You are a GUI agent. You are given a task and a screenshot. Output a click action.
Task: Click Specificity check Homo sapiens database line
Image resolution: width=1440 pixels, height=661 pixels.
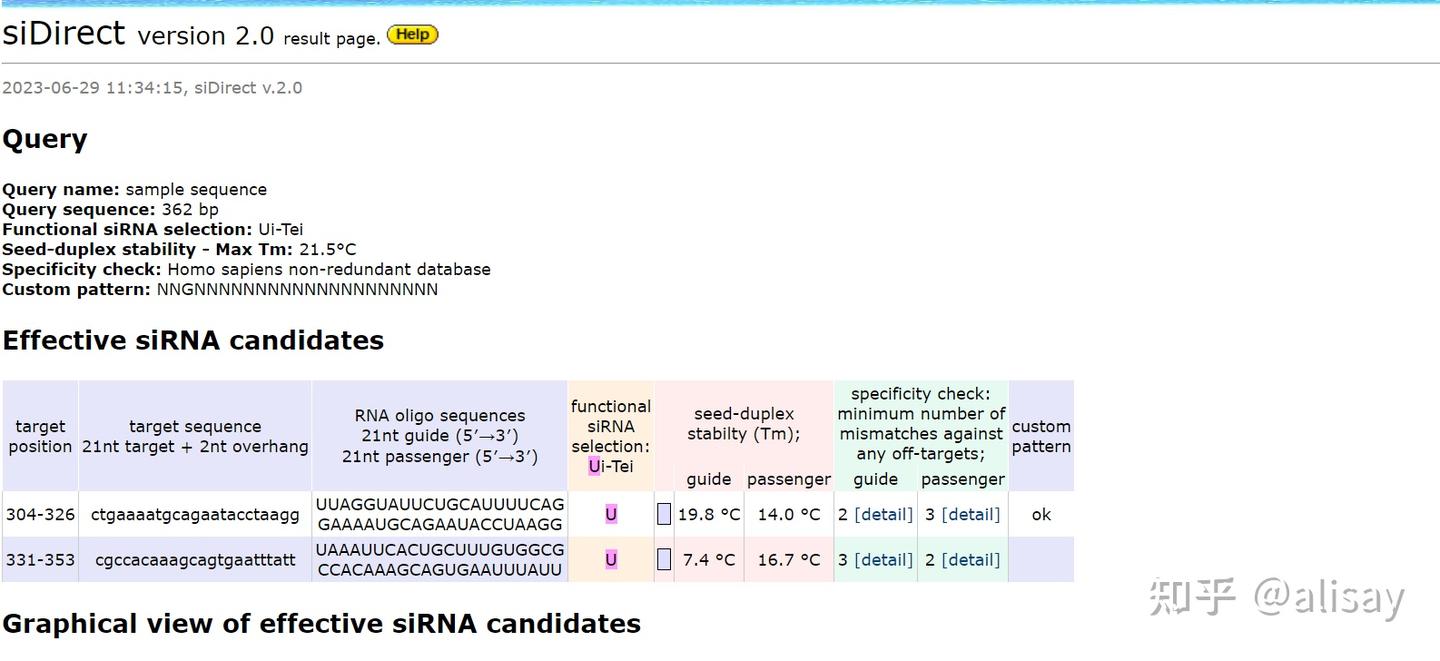[246, 269]
